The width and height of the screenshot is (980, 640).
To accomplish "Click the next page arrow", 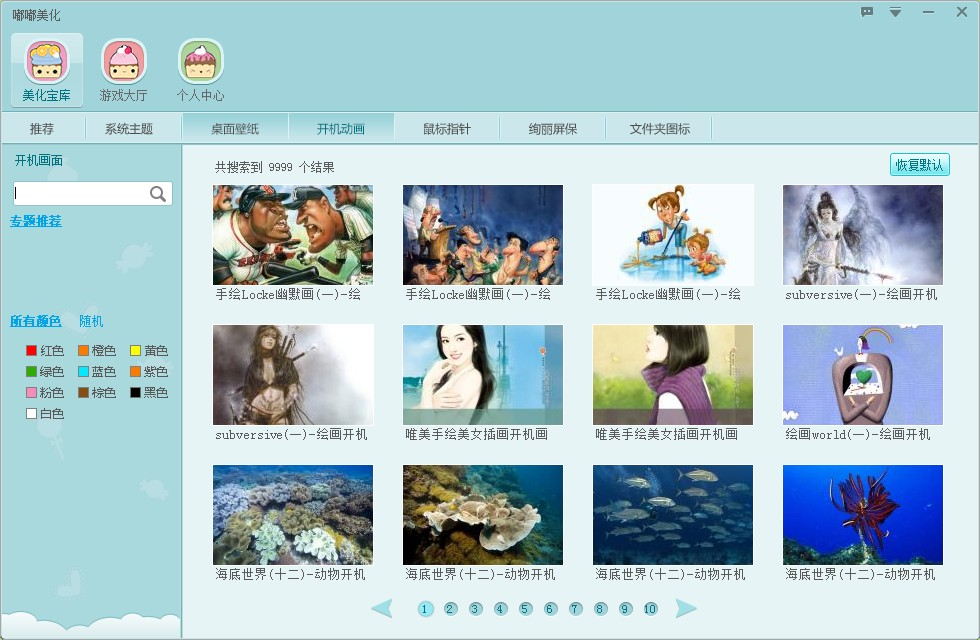I will click(x=687, y=608).
